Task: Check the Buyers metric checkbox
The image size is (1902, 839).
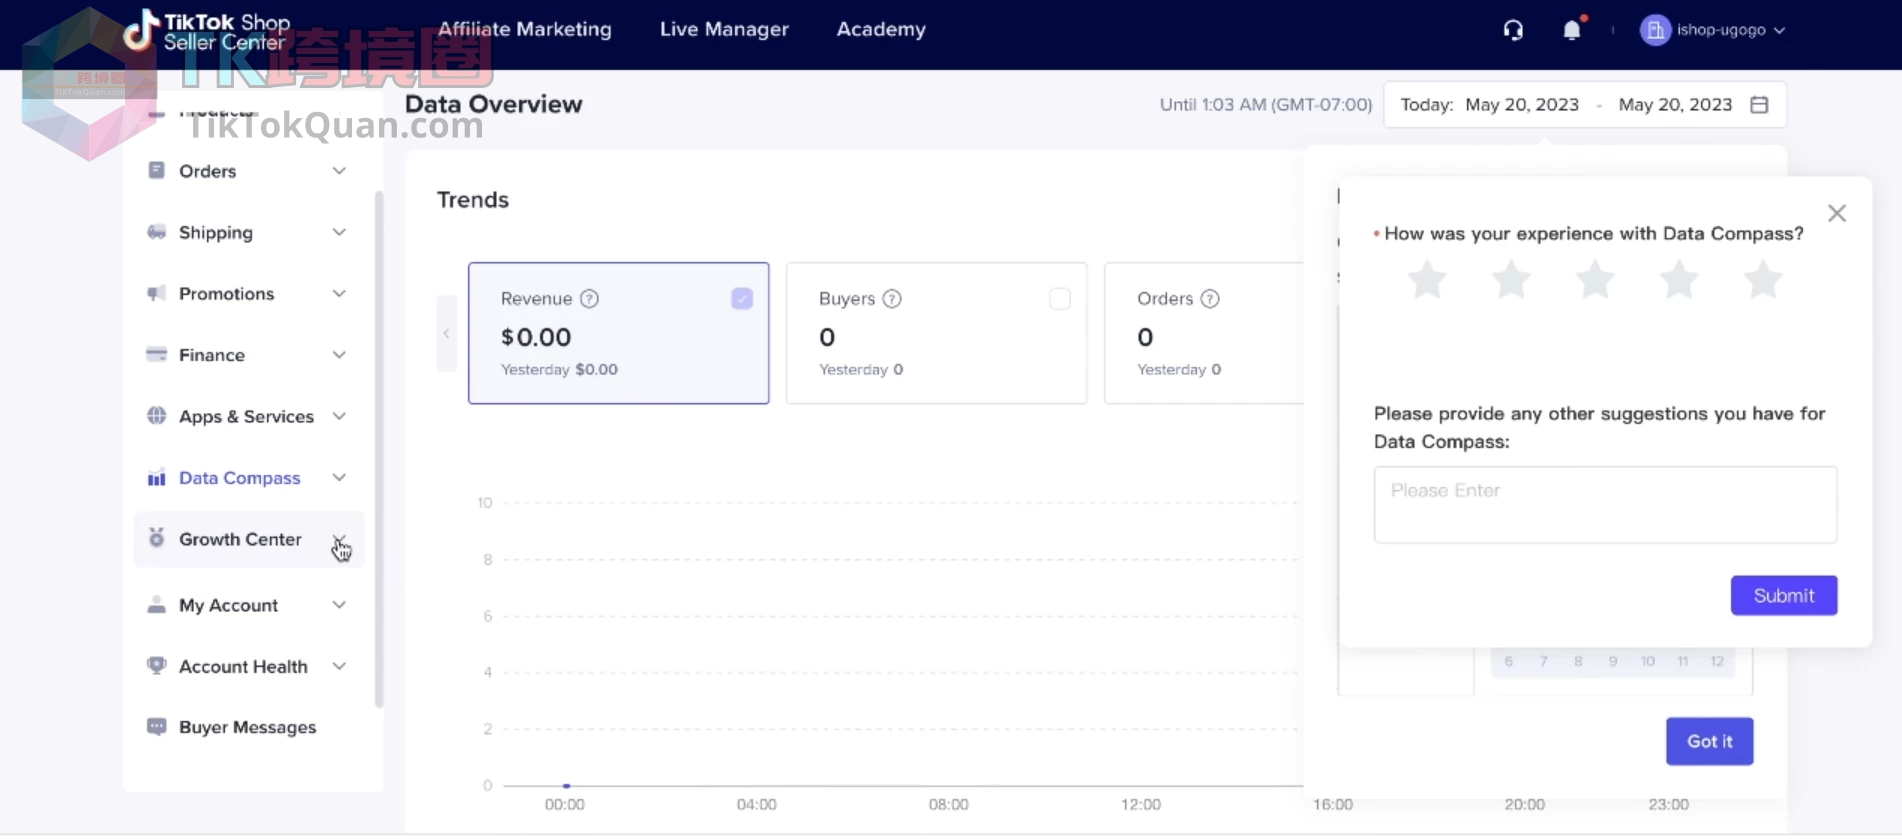Action: pos(1060,298)
